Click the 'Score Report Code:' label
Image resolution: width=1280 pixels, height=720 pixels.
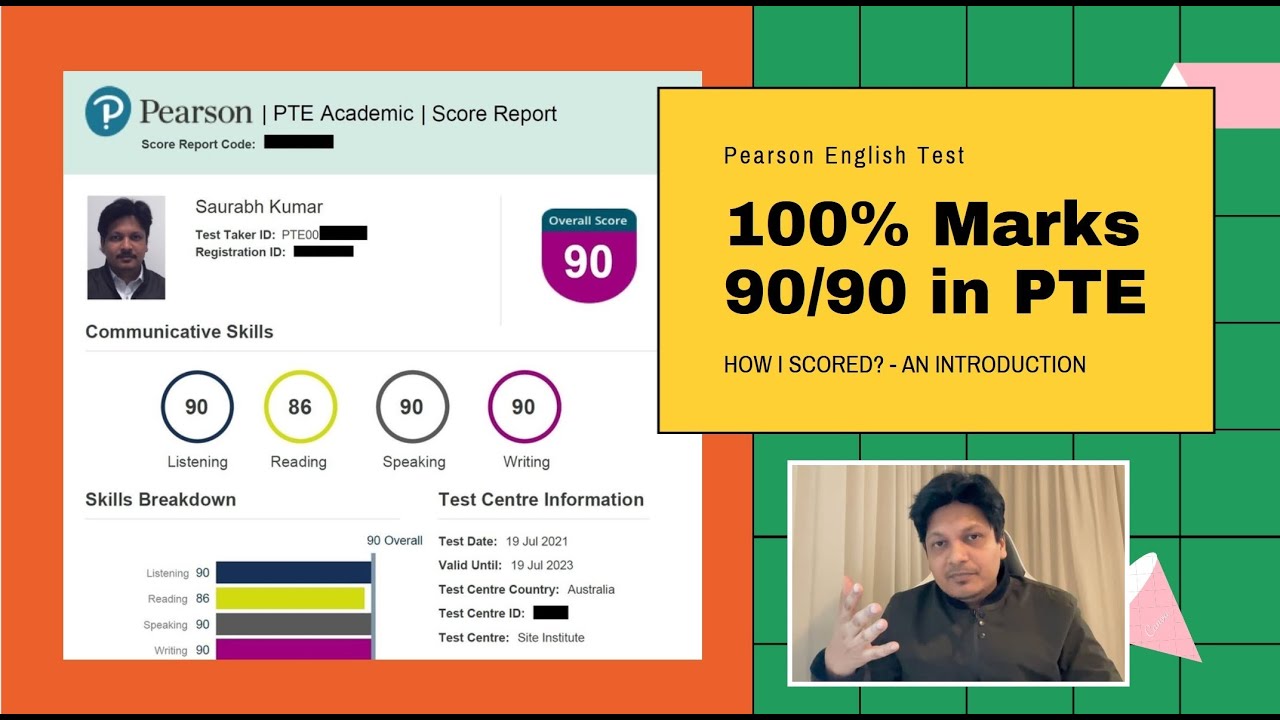(x=198, y=144)
